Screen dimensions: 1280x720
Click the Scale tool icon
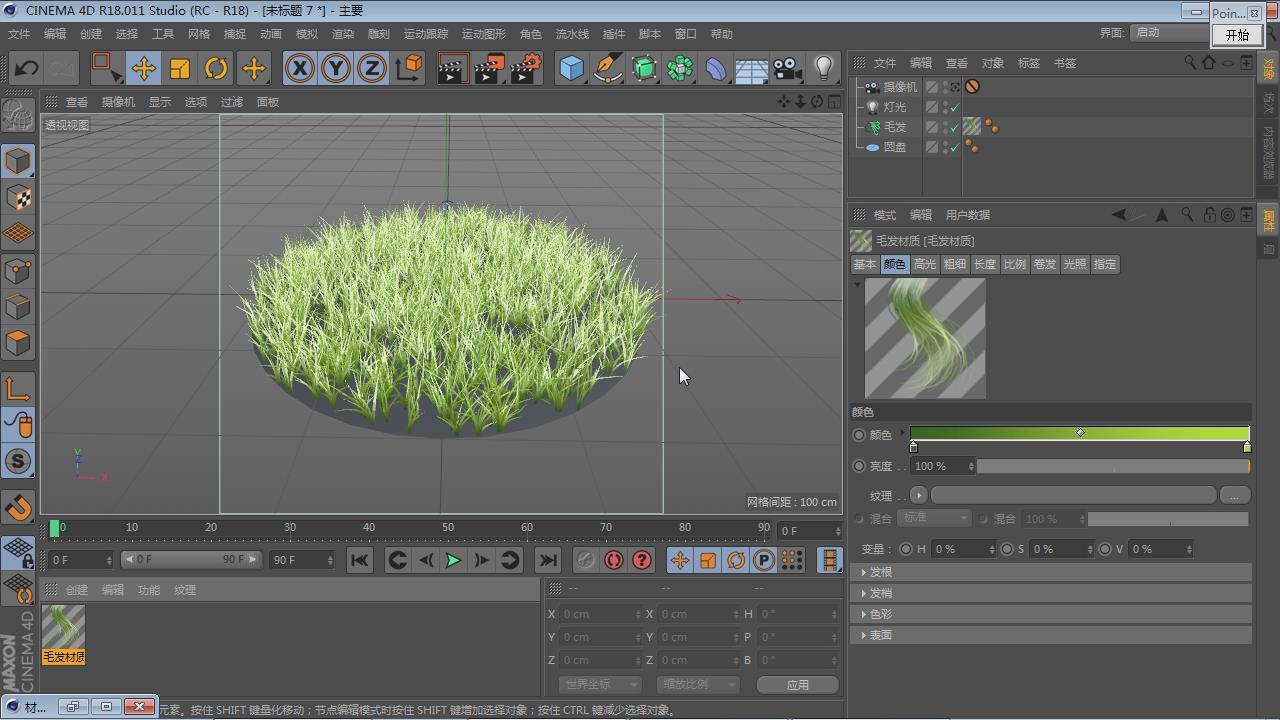(x=180, y=68)
